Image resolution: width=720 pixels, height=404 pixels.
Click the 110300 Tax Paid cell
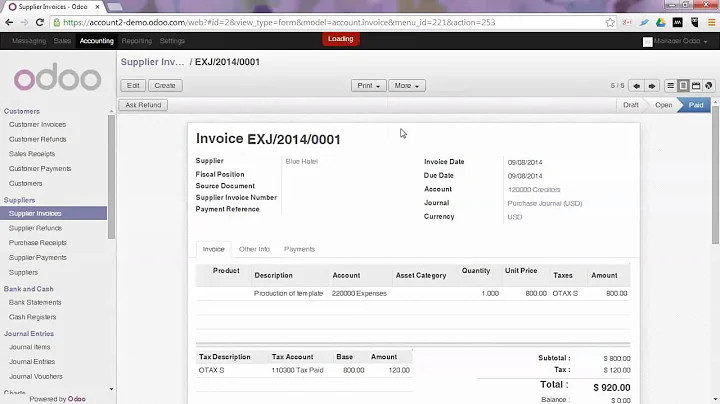click(298, 370)
